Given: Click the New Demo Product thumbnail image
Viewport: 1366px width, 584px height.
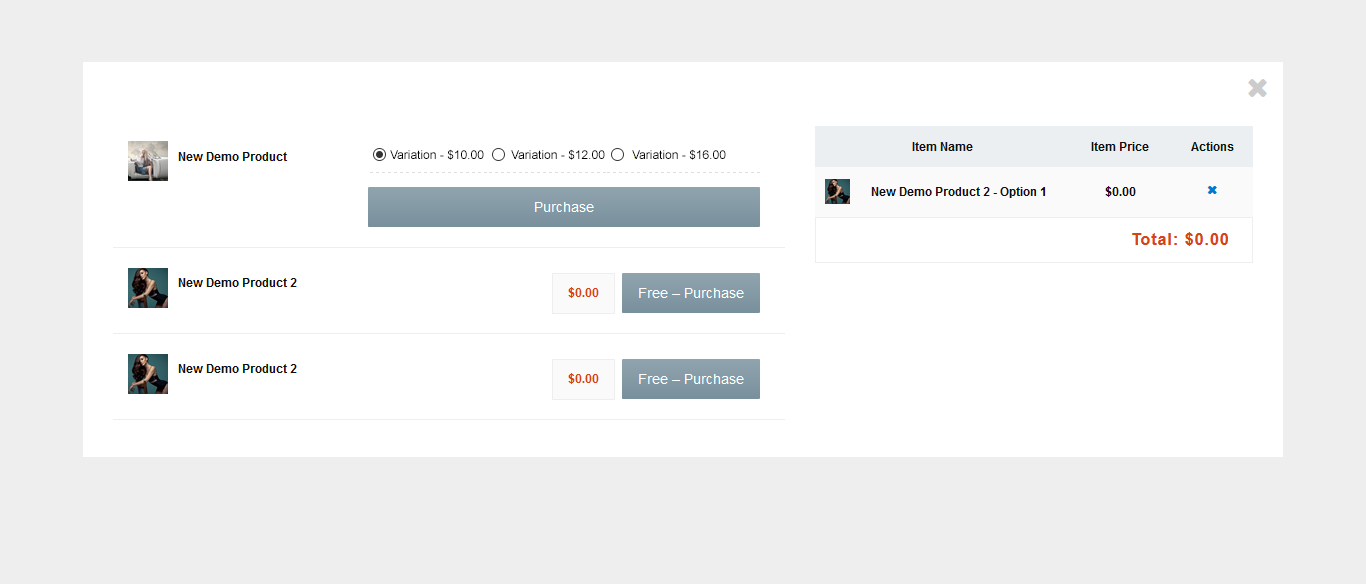Looking at the screenshot, I should click(x=148, y=161).
